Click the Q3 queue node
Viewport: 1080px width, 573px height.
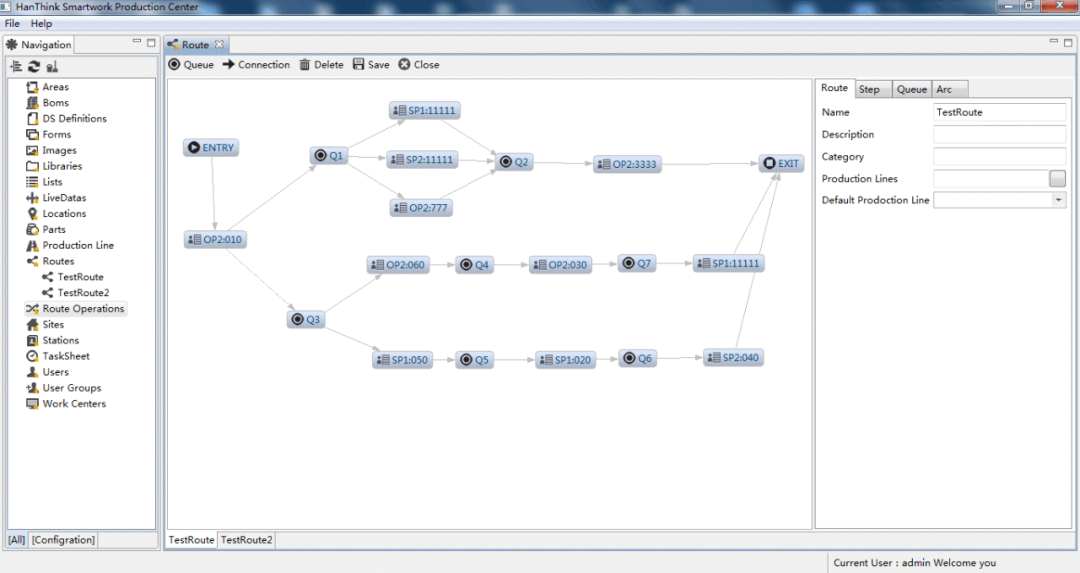pos(305,320)
